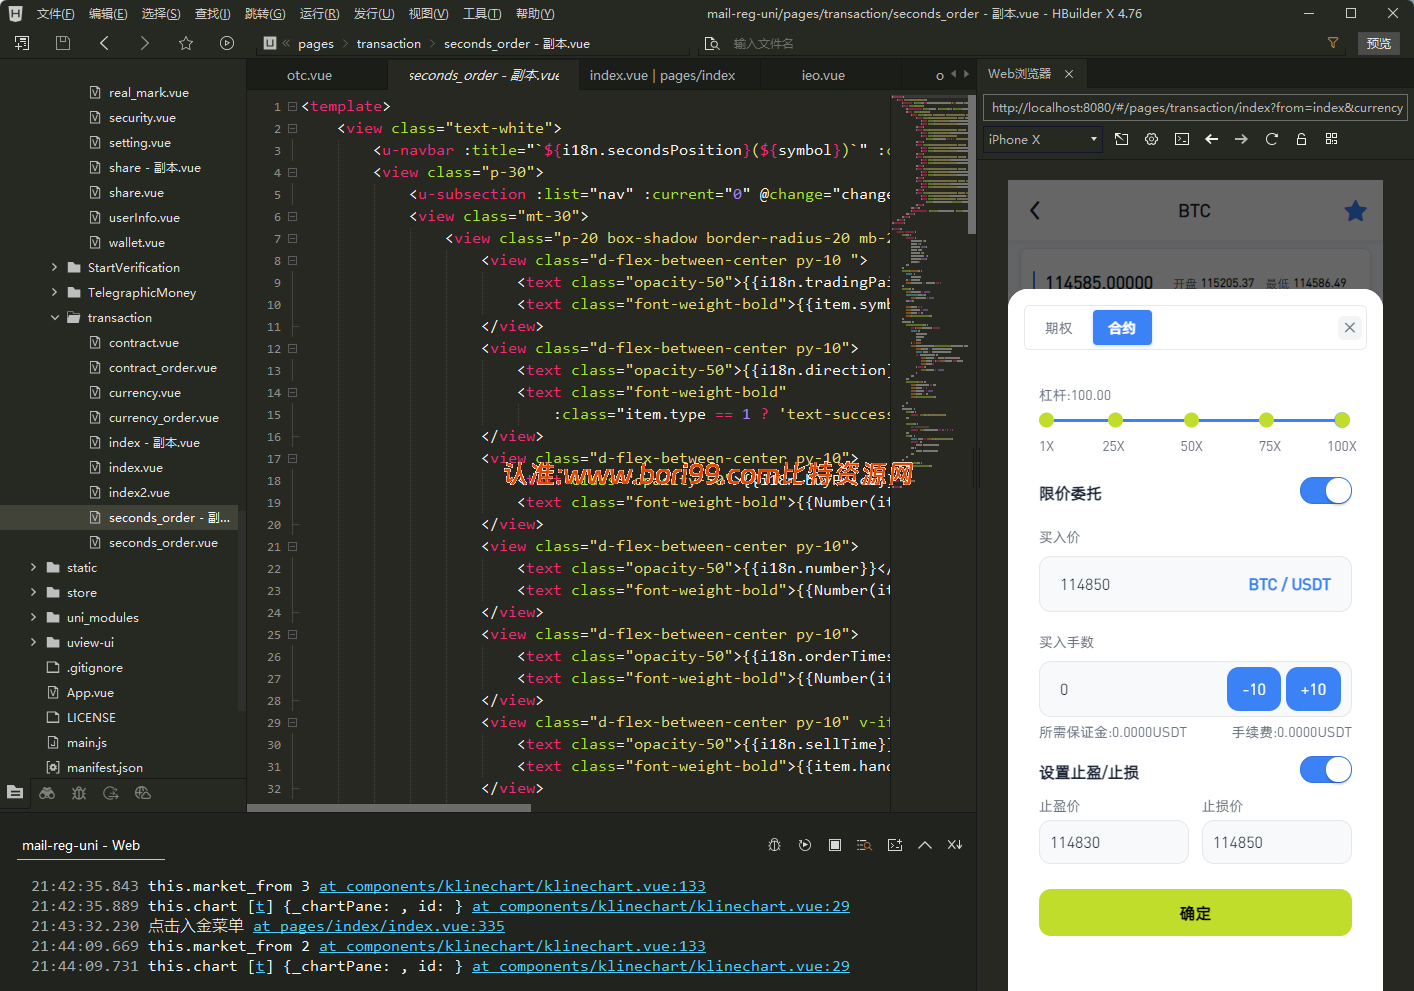1414x991 pixels.
Task: Click the 确定 confirm button
Action: tap(1195, 913)
